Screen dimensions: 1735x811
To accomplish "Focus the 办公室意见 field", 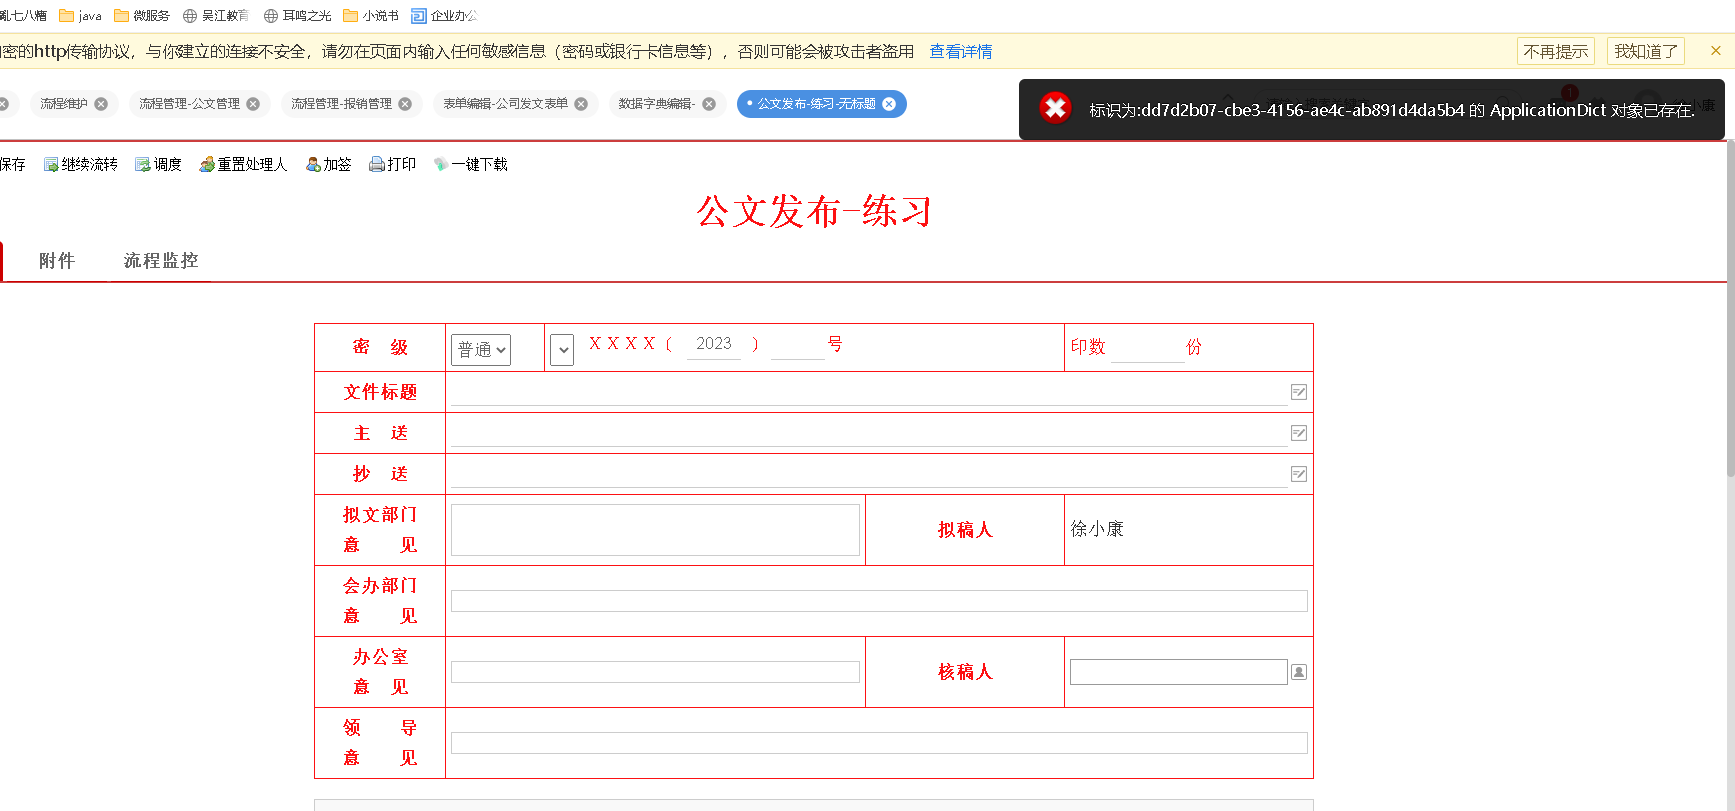I will point(655,672).
